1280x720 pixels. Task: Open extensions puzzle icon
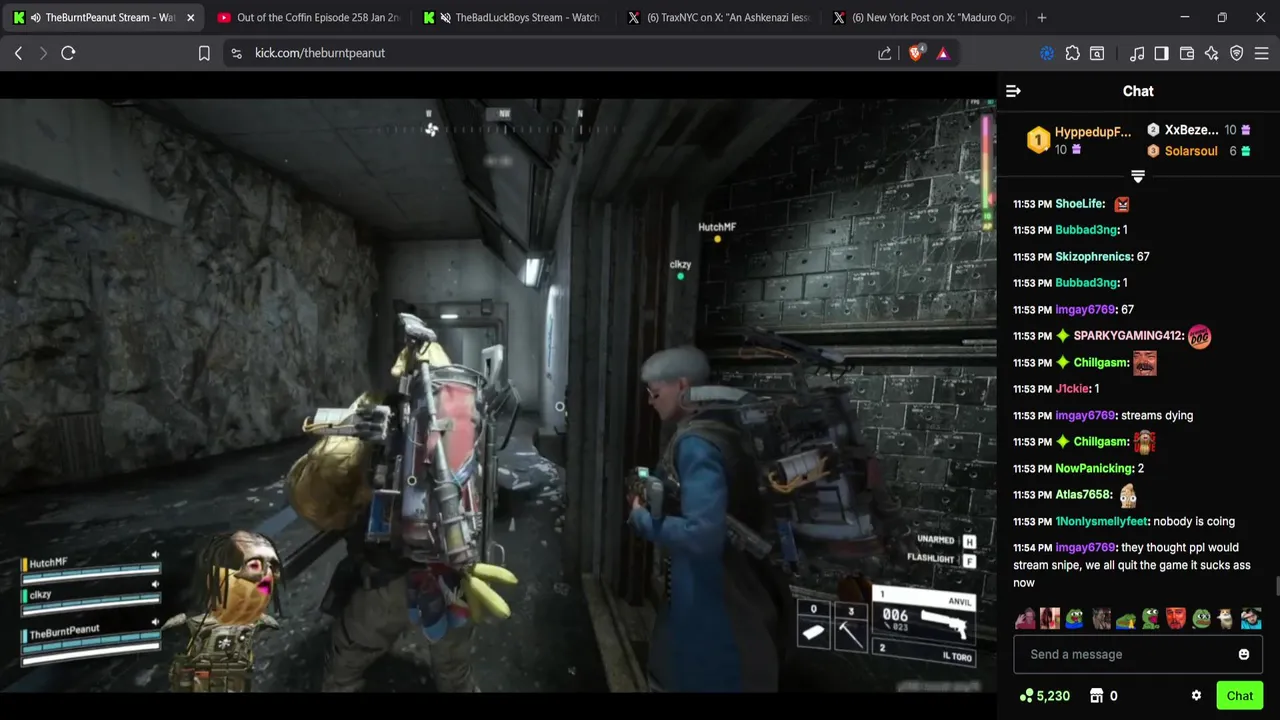[1072, 53]
